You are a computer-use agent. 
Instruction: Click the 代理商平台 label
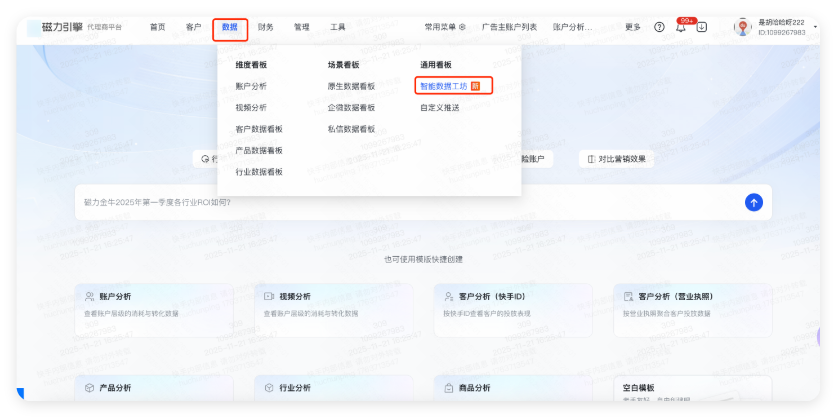104,27
